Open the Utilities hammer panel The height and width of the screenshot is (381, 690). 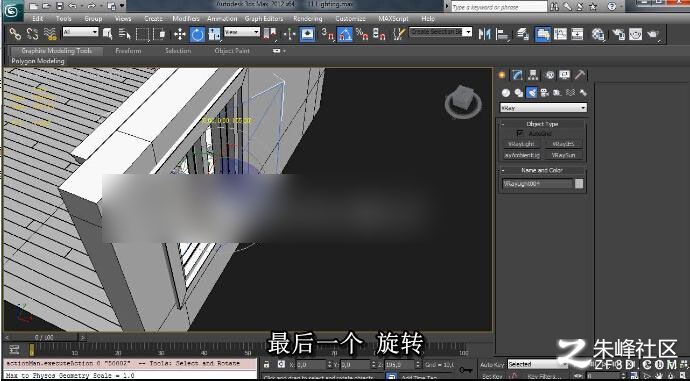pos(580,75)
